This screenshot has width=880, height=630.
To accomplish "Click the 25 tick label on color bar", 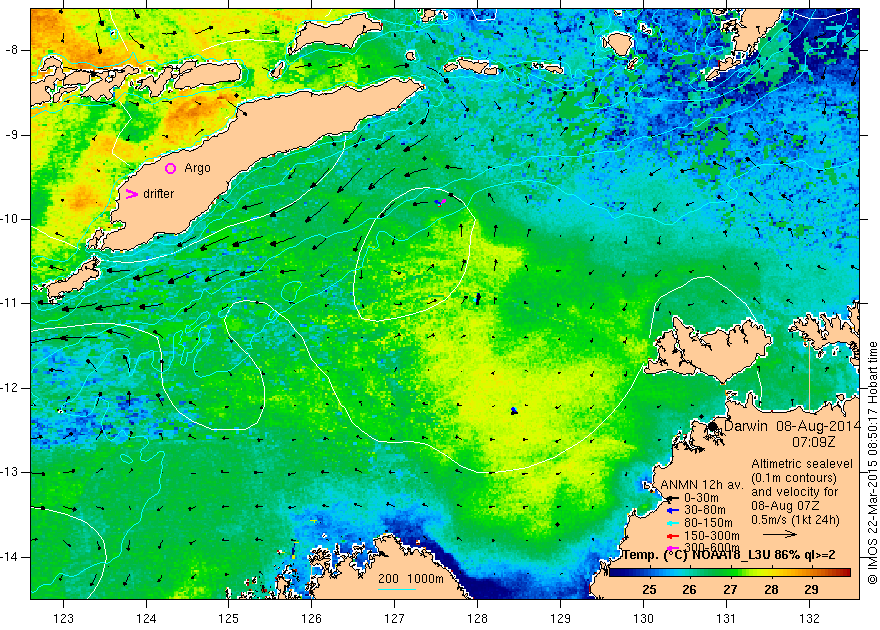I will click(x=649, y=590).
